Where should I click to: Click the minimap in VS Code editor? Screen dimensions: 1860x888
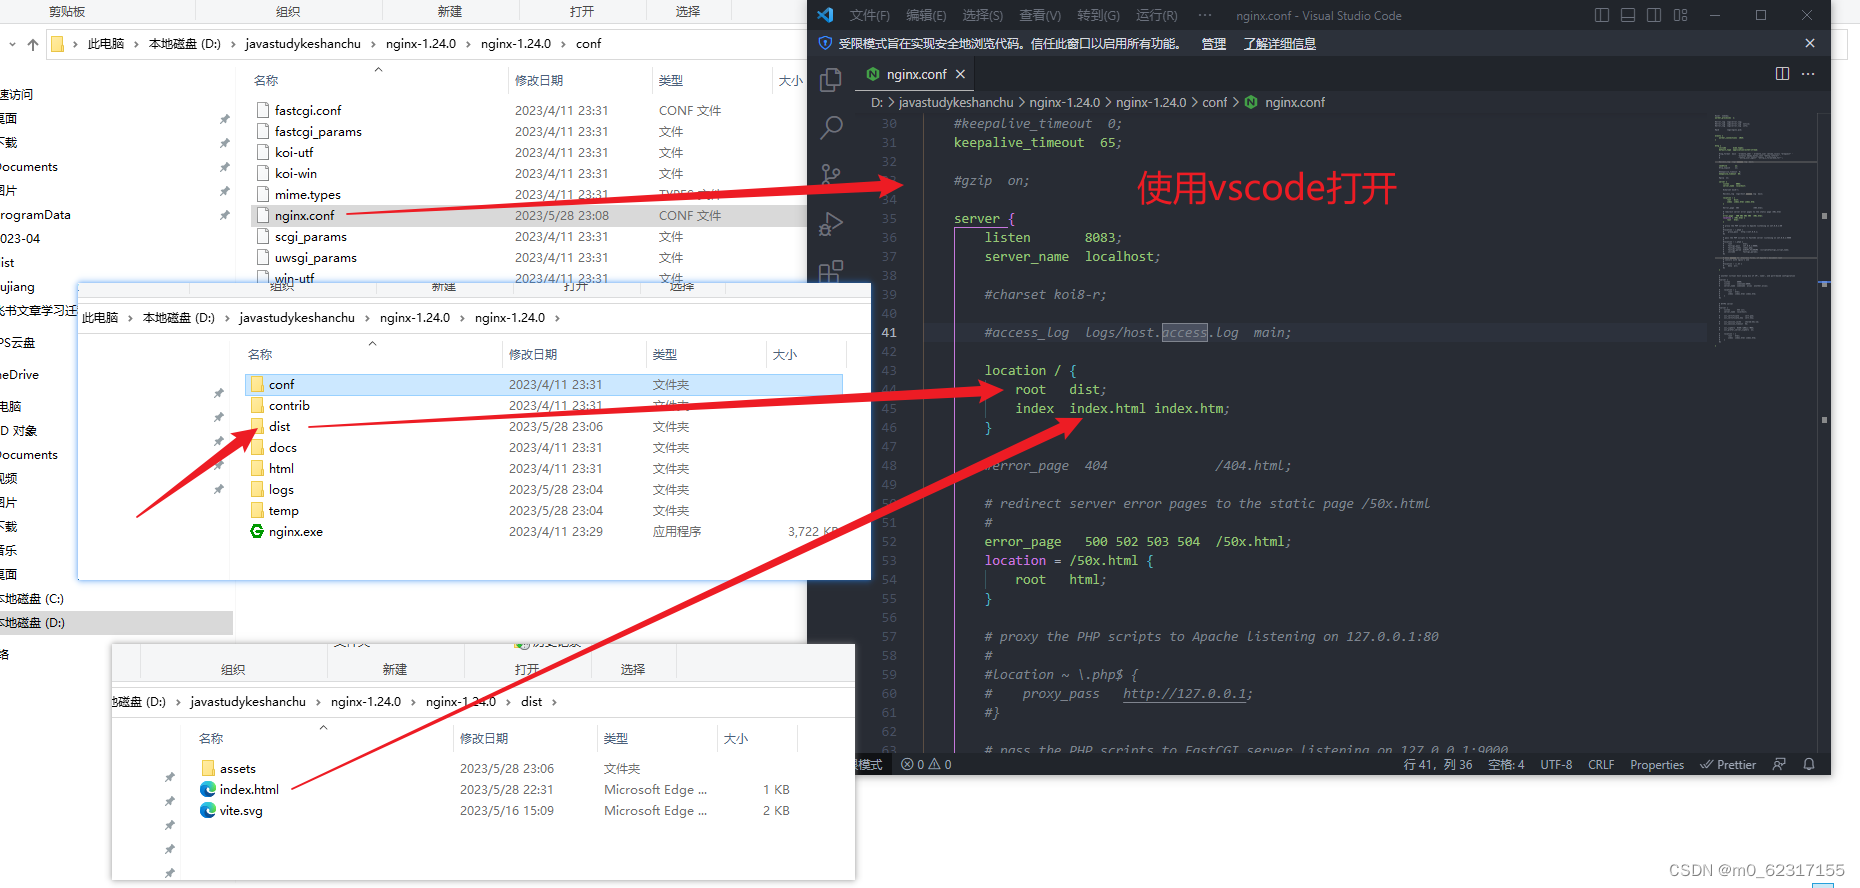1766,230
